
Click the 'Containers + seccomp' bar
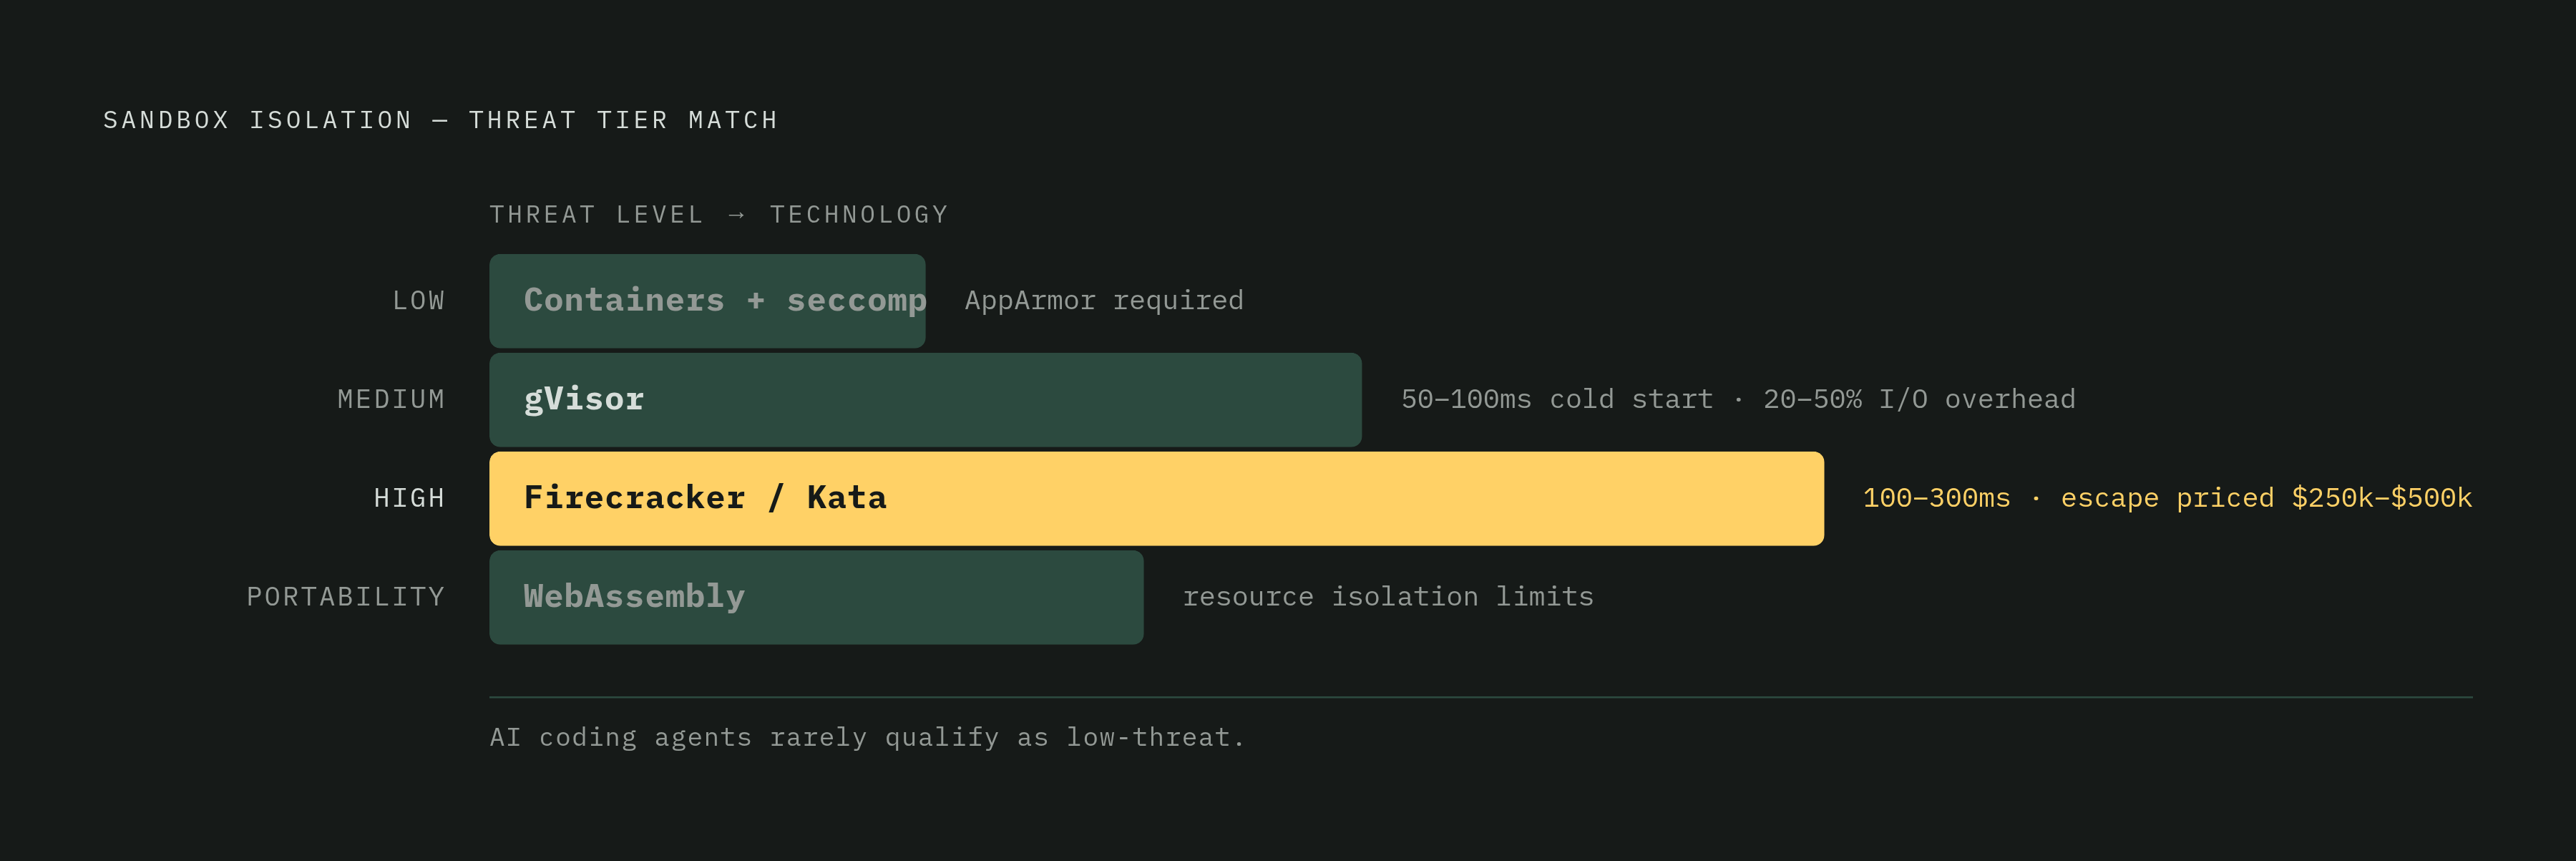pos(707,301)
